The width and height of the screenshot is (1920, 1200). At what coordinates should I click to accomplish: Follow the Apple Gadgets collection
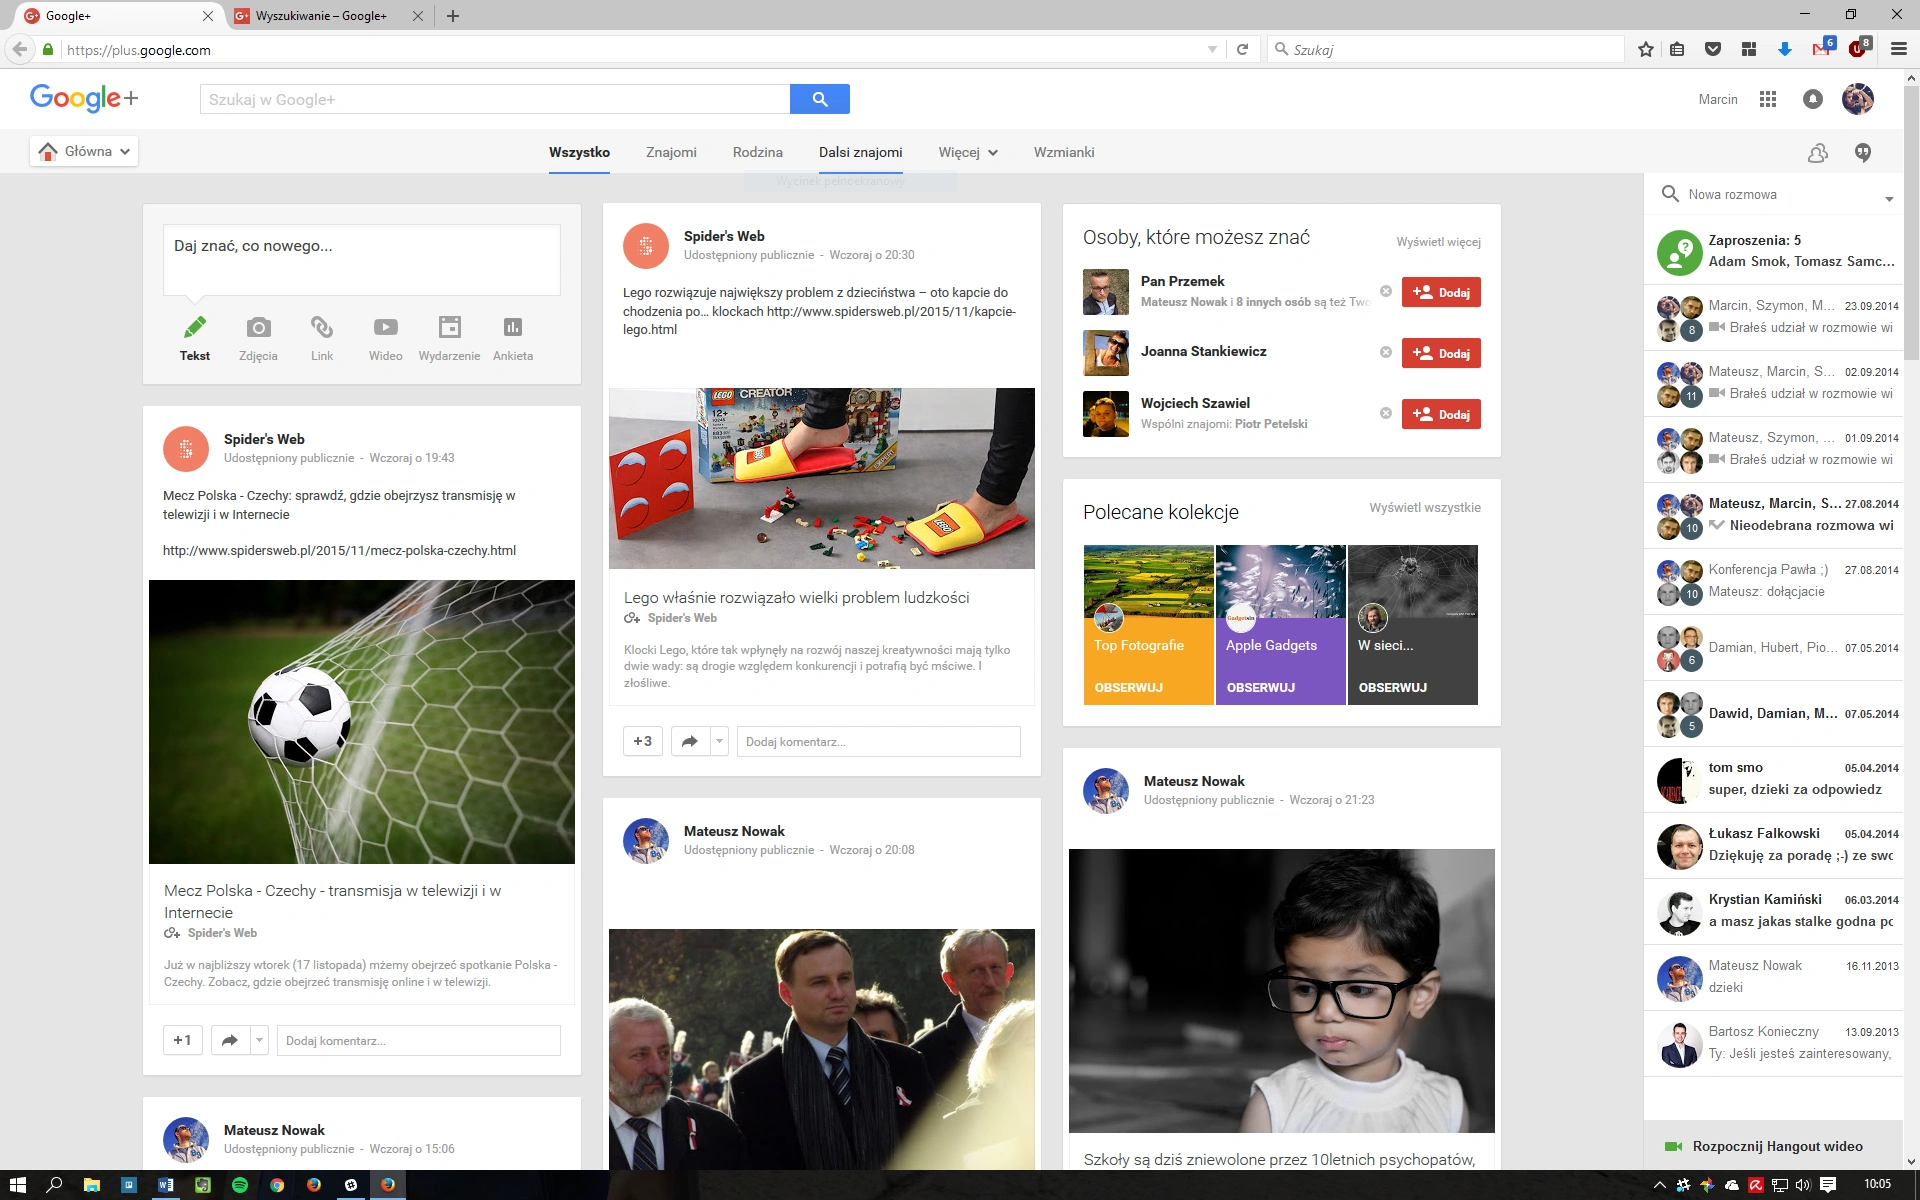tap(1261, 687)
